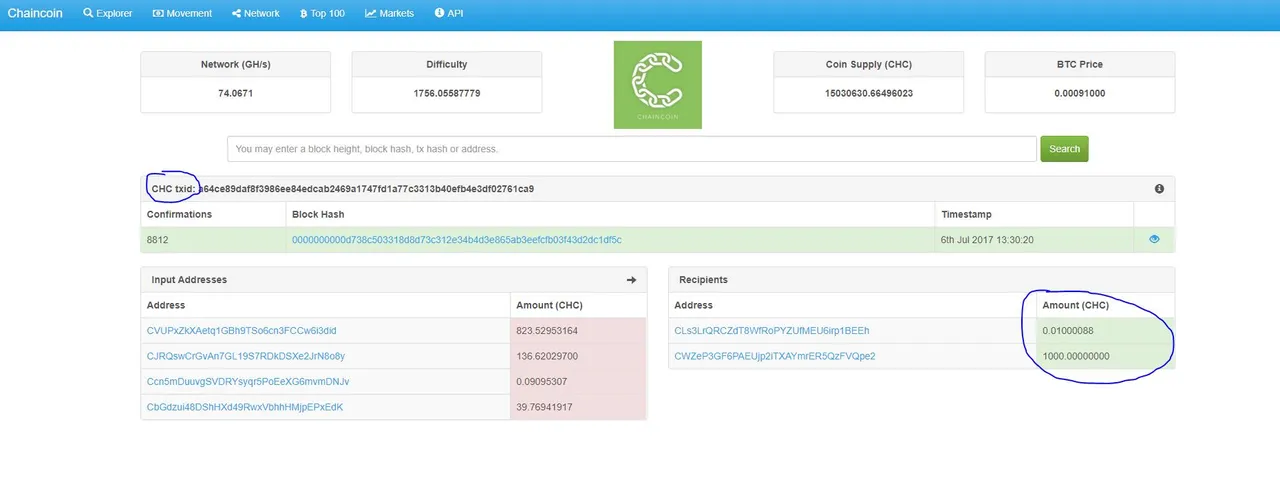Click arrow icon in Input Addresses header
The image size is (1280, 498).
click(631, 280)
